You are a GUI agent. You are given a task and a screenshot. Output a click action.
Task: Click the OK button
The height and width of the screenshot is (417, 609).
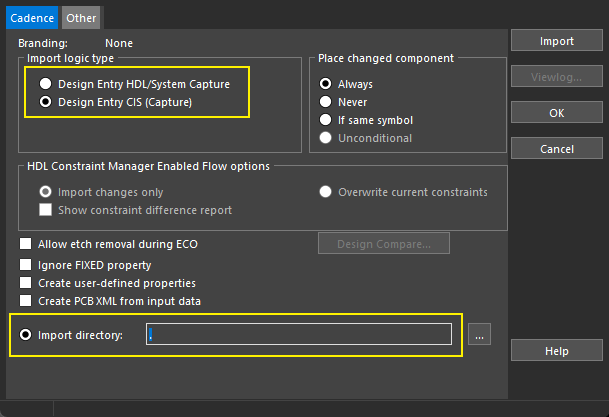[x=557, y=113]
